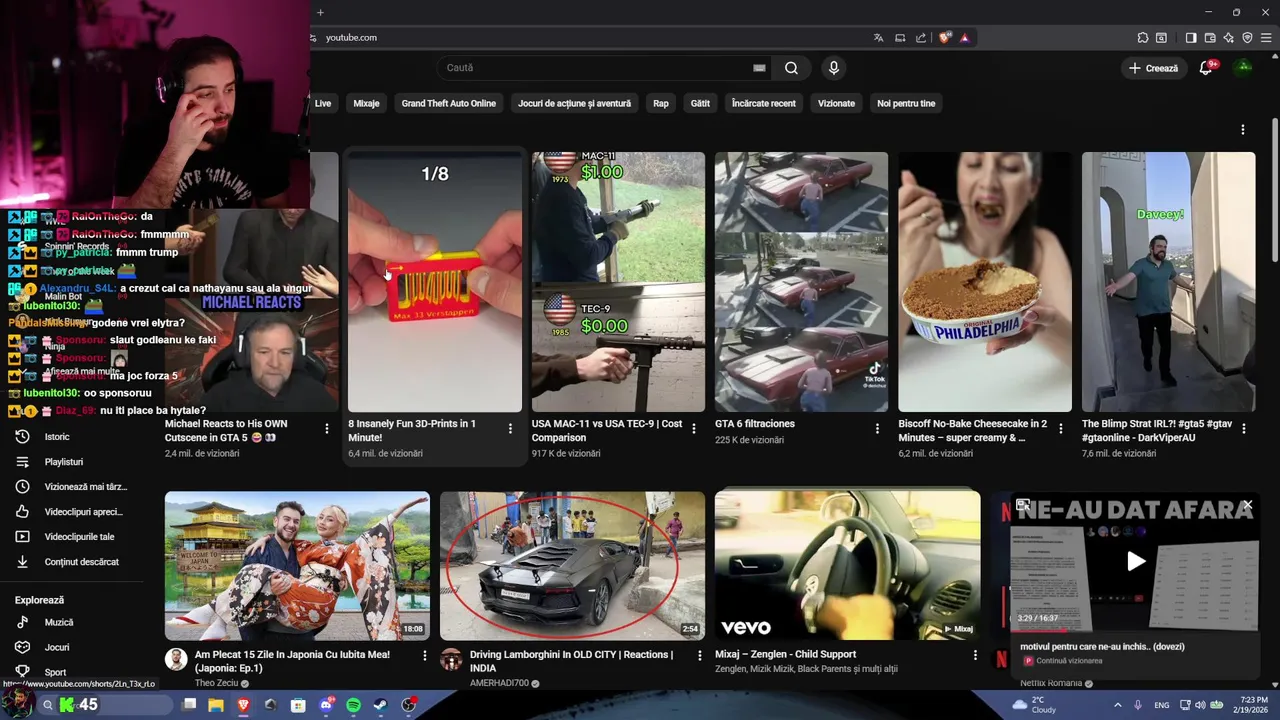Viewport: 1280px width, 720px height.
Task: Click the share page icon in the address bar
Action: click(x=921, y=38)
